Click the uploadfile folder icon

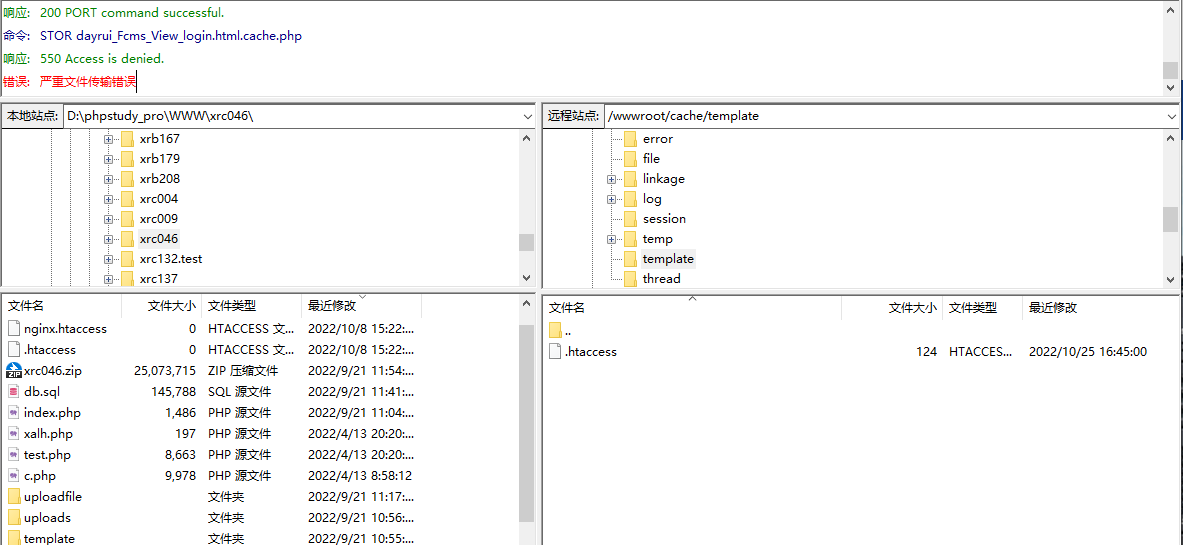tap(14, 497)
